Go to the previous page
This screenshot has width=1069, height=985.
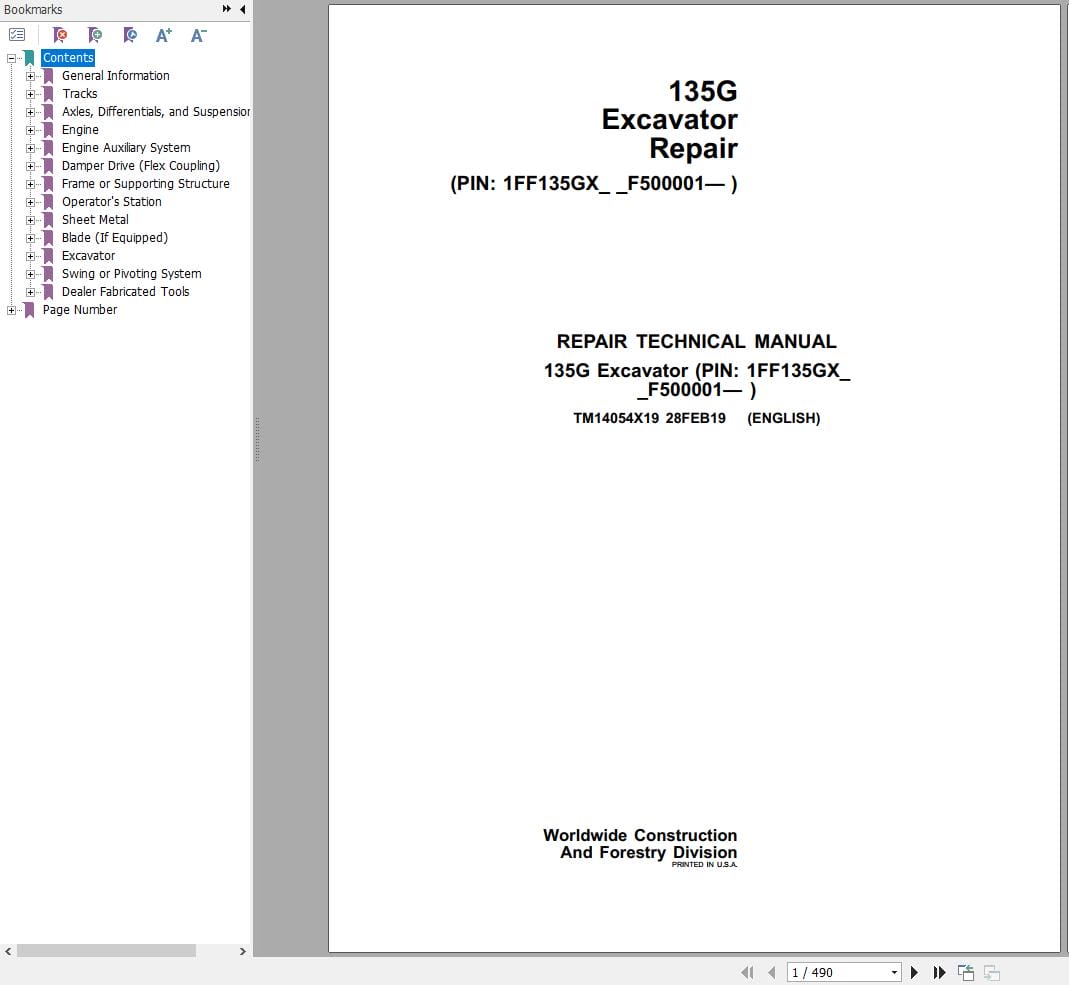pos(772,973)
